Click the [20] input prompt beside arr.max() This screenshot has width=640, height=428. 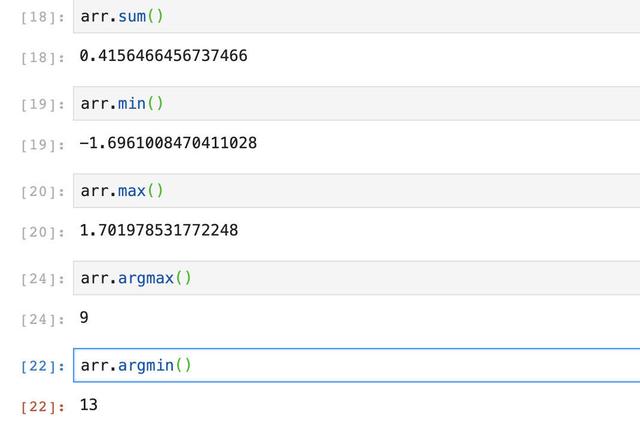[42, 192]
